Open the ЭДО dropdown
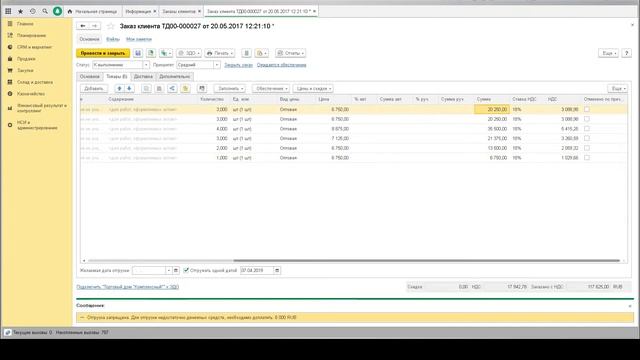640x360 pixels. pos(189,53)
